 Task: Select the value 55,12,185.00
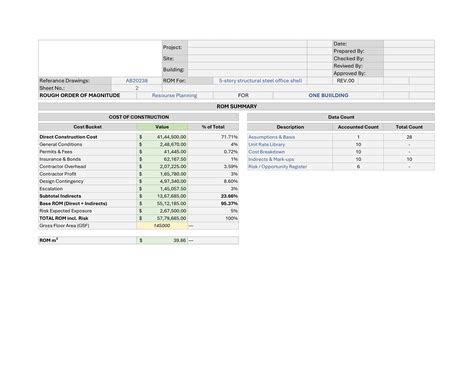pos(162,203)
